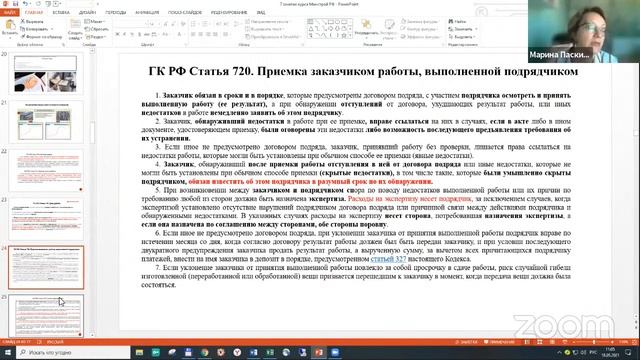Click inside the shapes gallery
This screenshot has width=640, height=360.
tap(329, 29)
